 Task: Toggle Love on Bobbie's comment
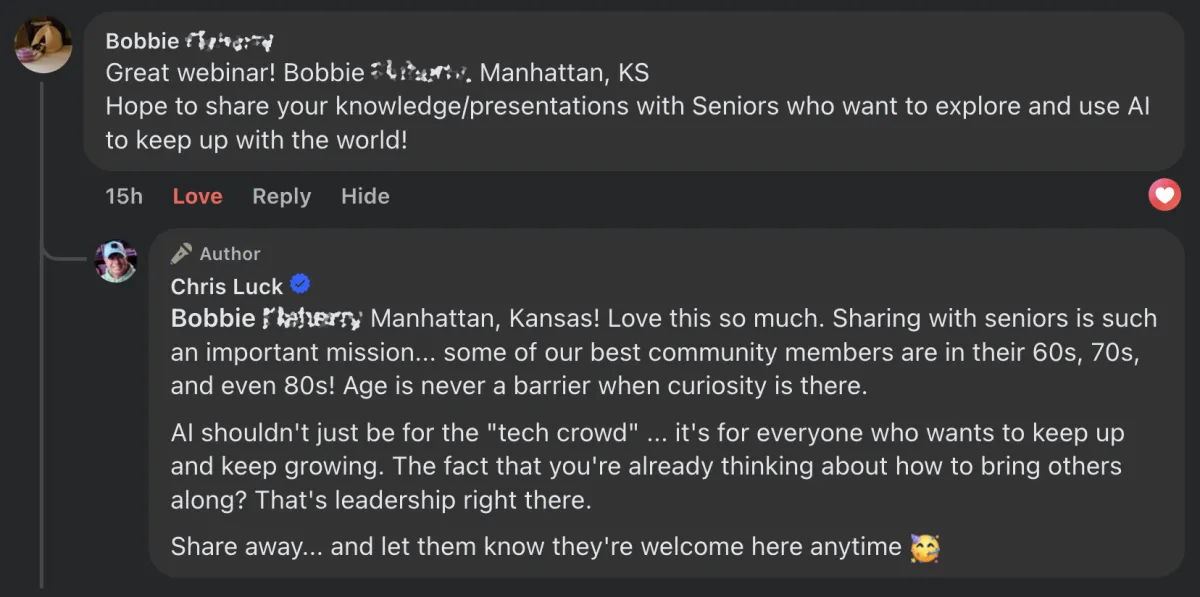click(197, 196)
